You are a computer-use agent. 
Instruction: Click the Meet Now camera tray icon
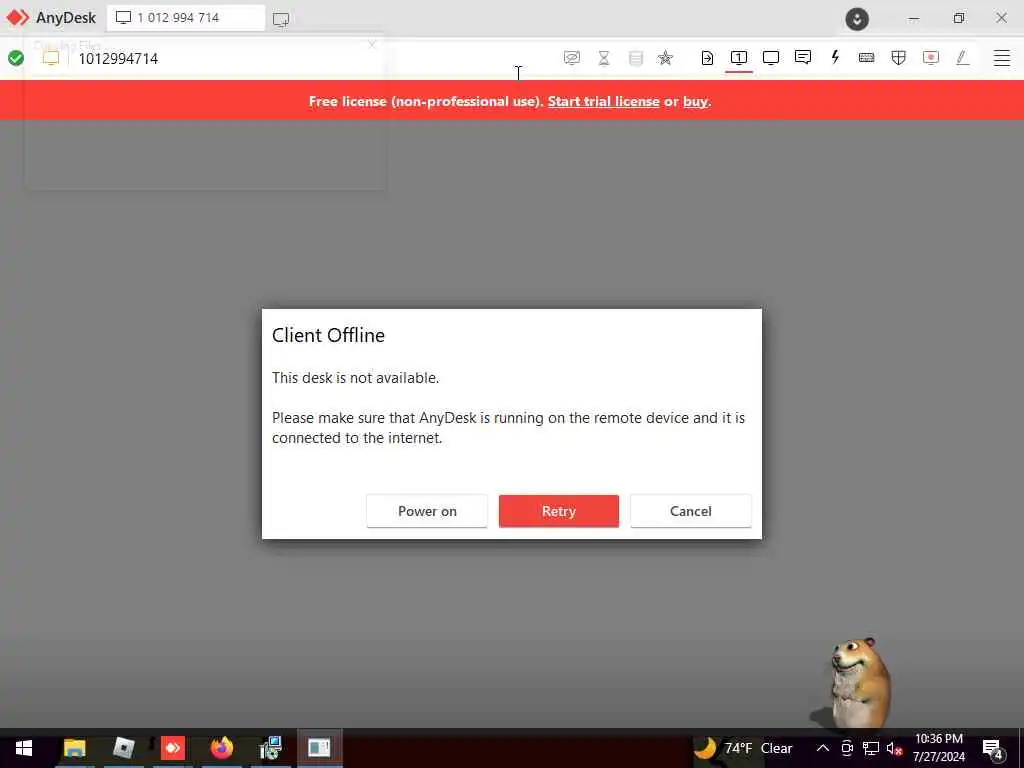tap(847, 748)
